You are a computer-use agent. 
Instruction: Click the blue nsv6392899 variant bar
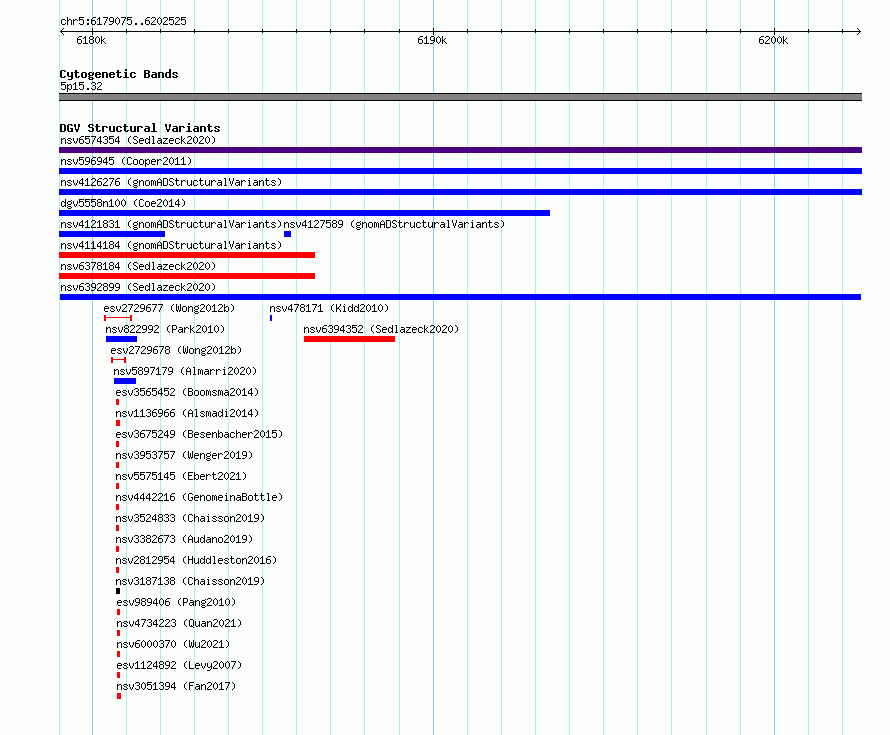pyautogui.click(x=460, y=297)
